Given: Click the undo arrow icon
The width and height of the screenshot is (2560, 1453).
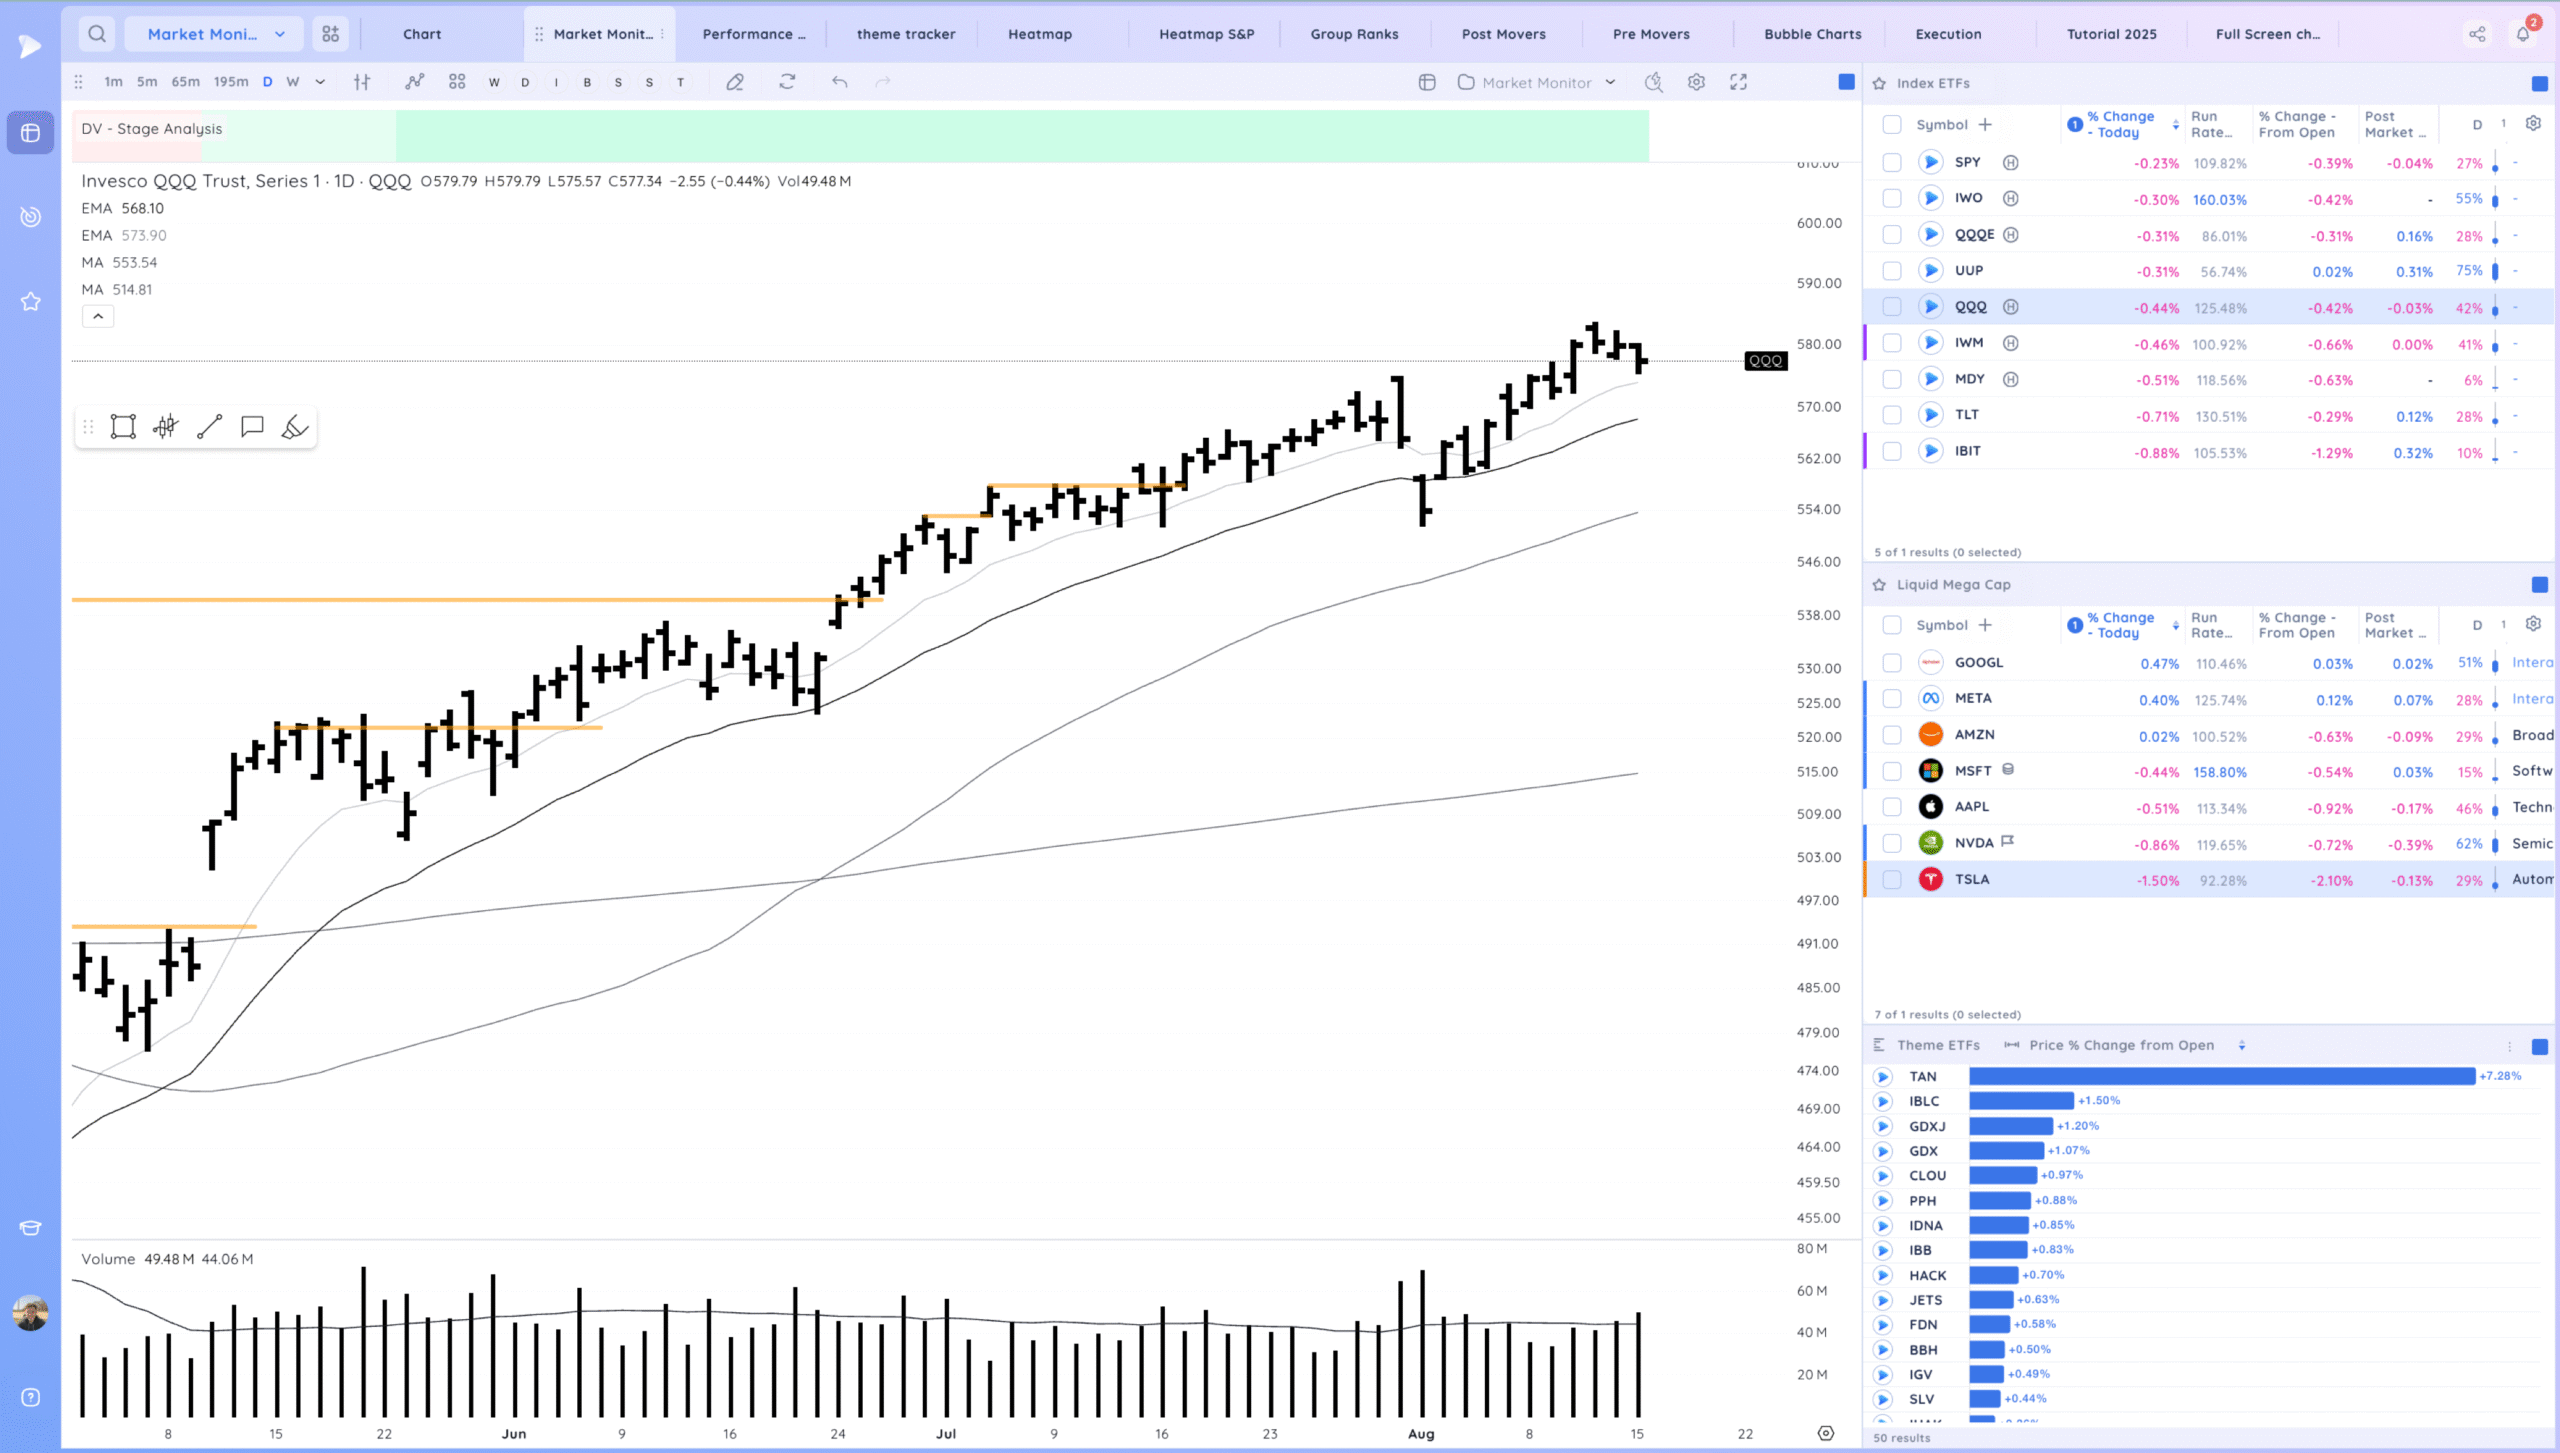Looking at the screenshot, I should point(839,82).
